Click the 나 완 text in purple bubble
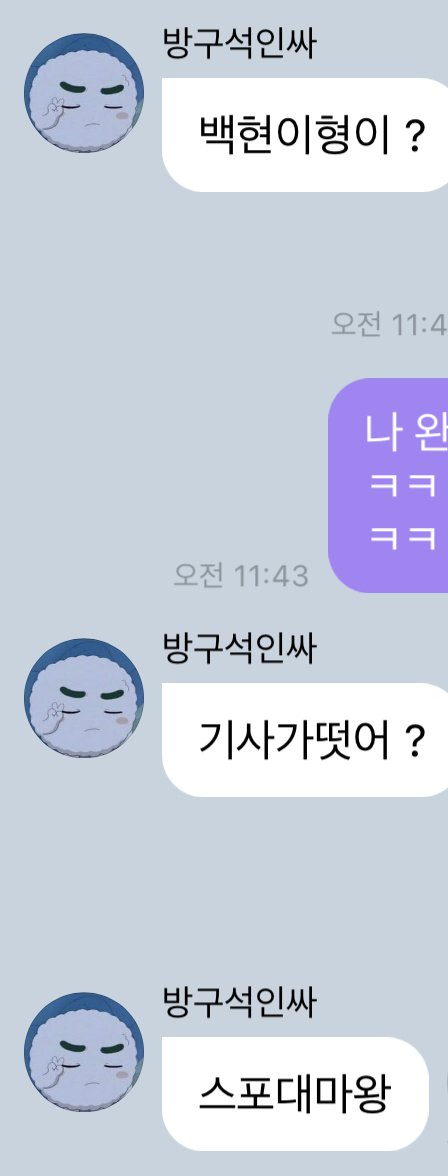 pos(406,432)
